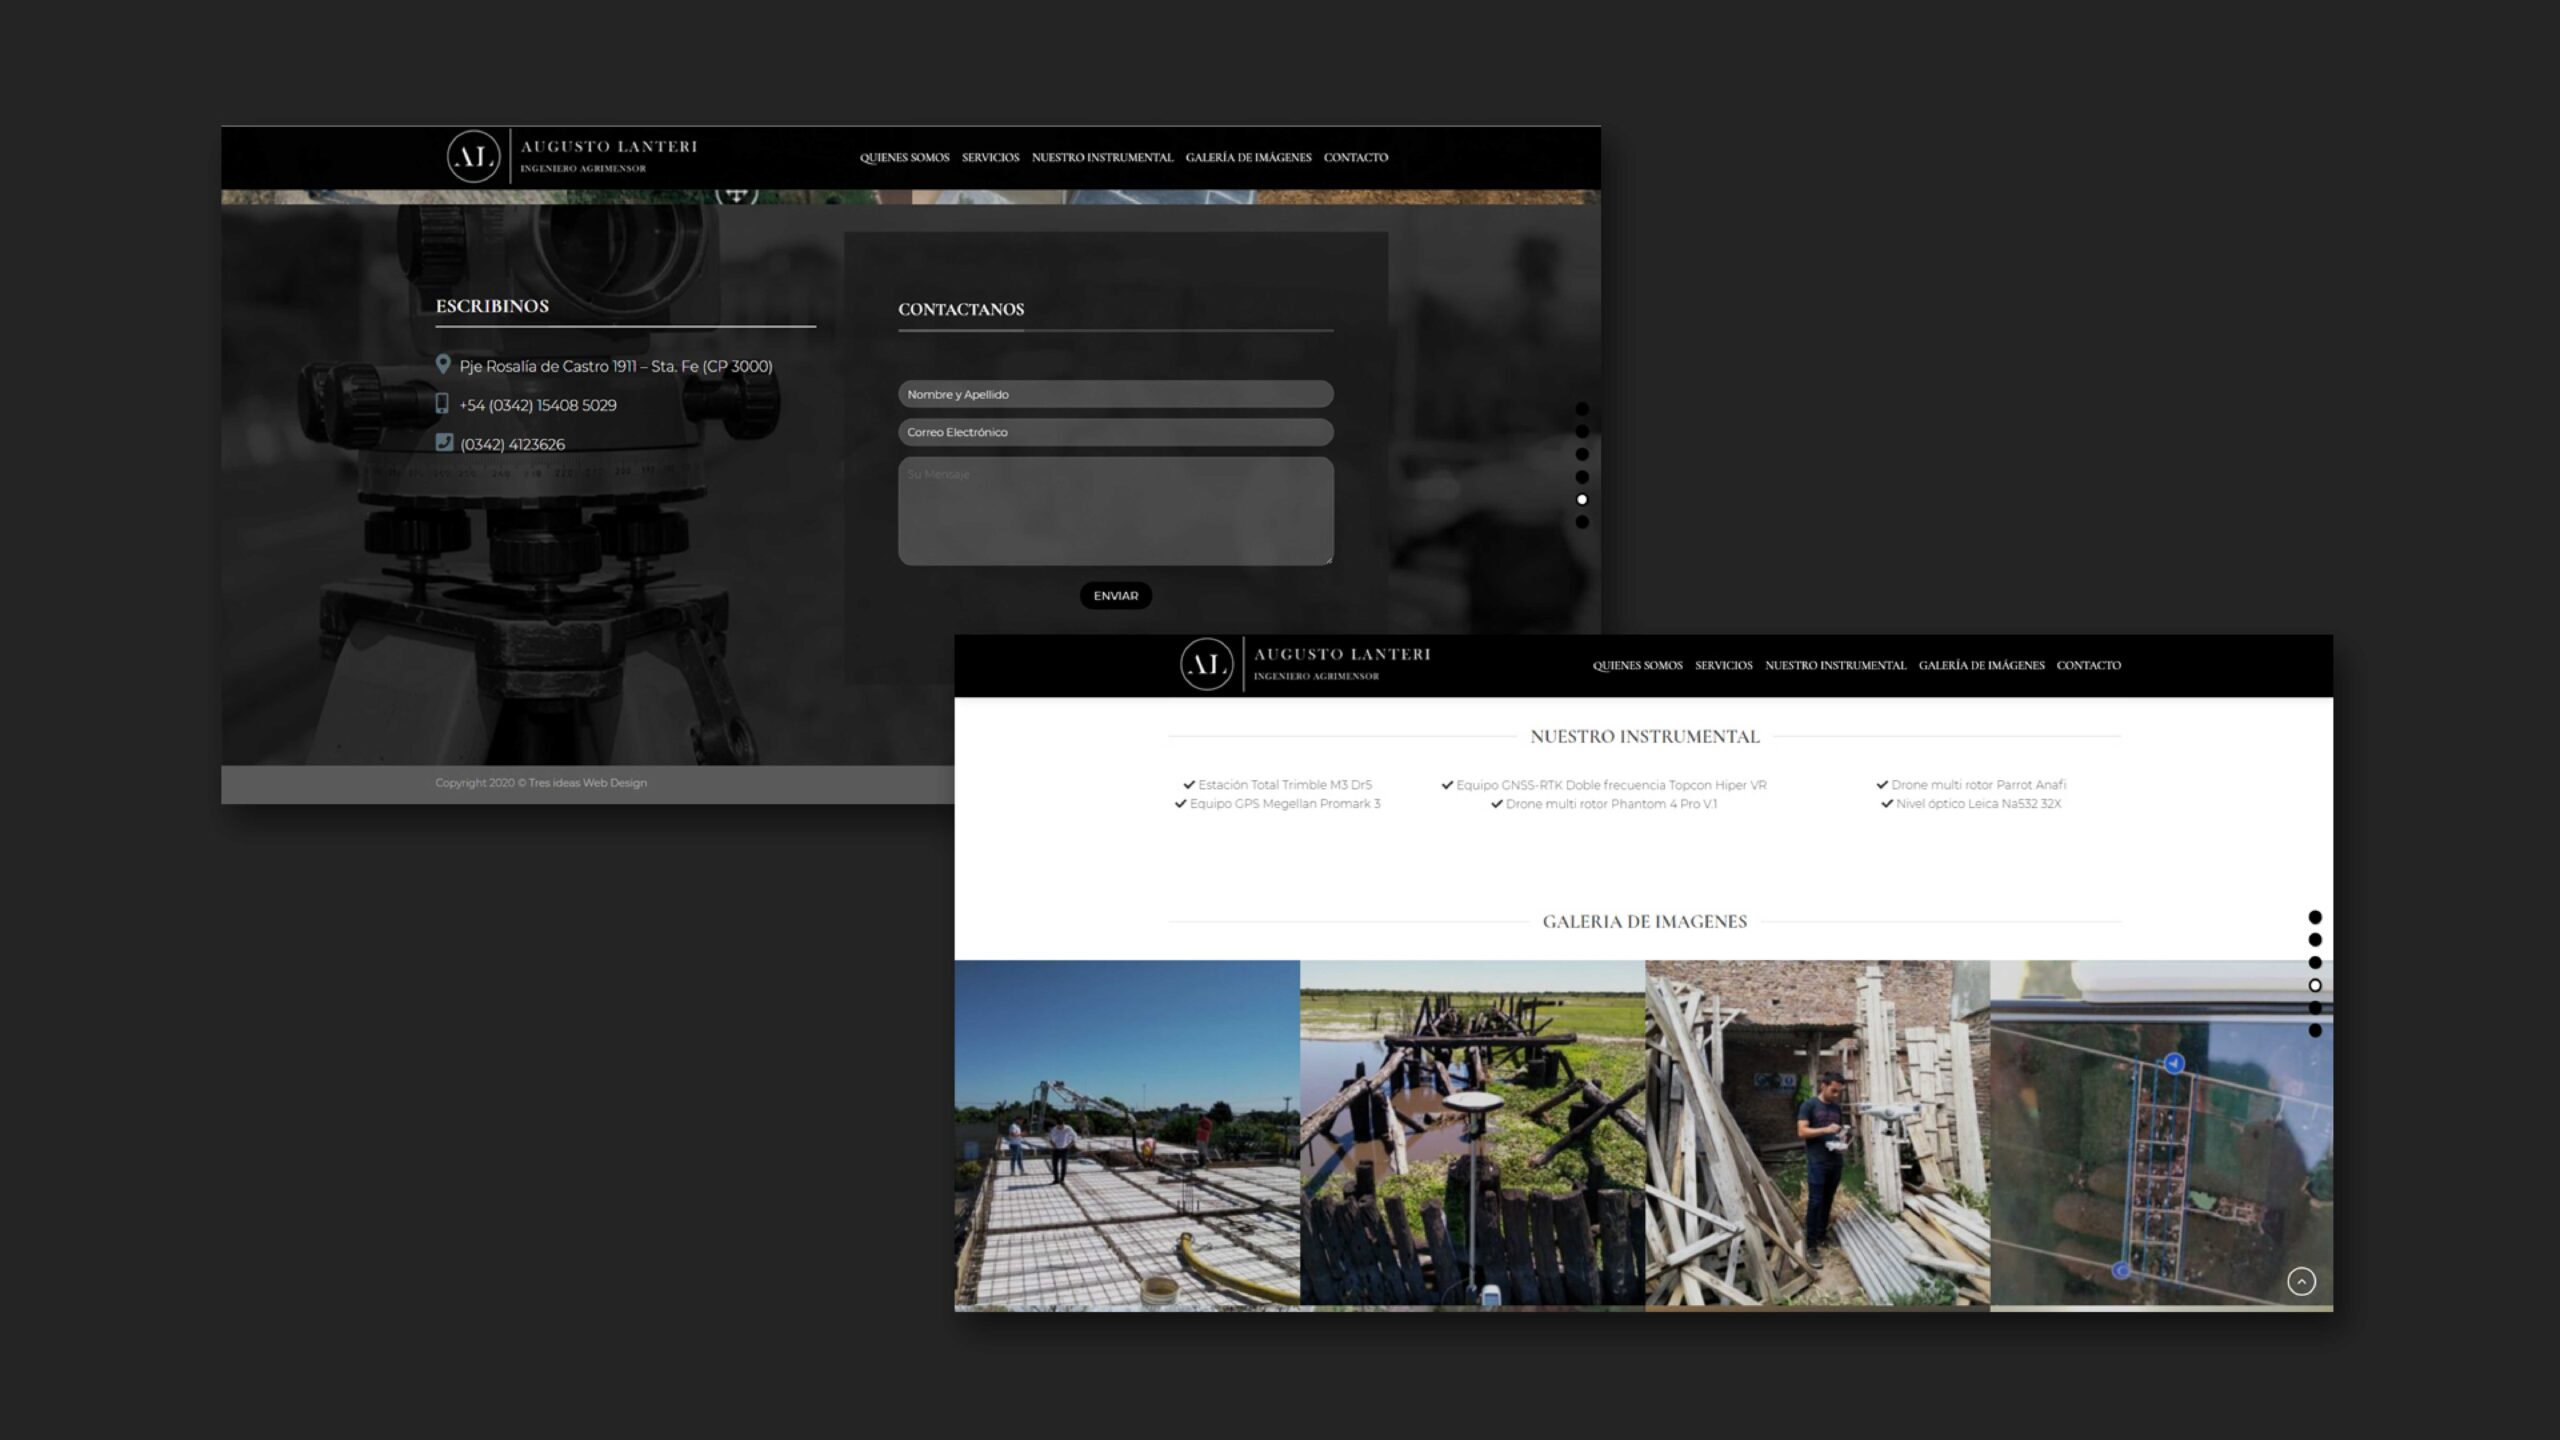Open Galería de Imágenes in contact page menu
Viewport: 2560px width, 1440px height.
1248,158
